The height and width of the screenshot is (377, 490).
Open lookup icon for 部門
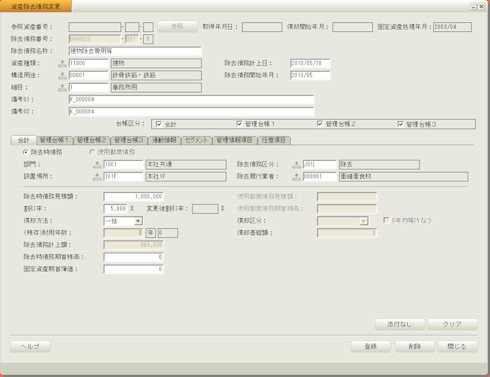pos(97,164)
